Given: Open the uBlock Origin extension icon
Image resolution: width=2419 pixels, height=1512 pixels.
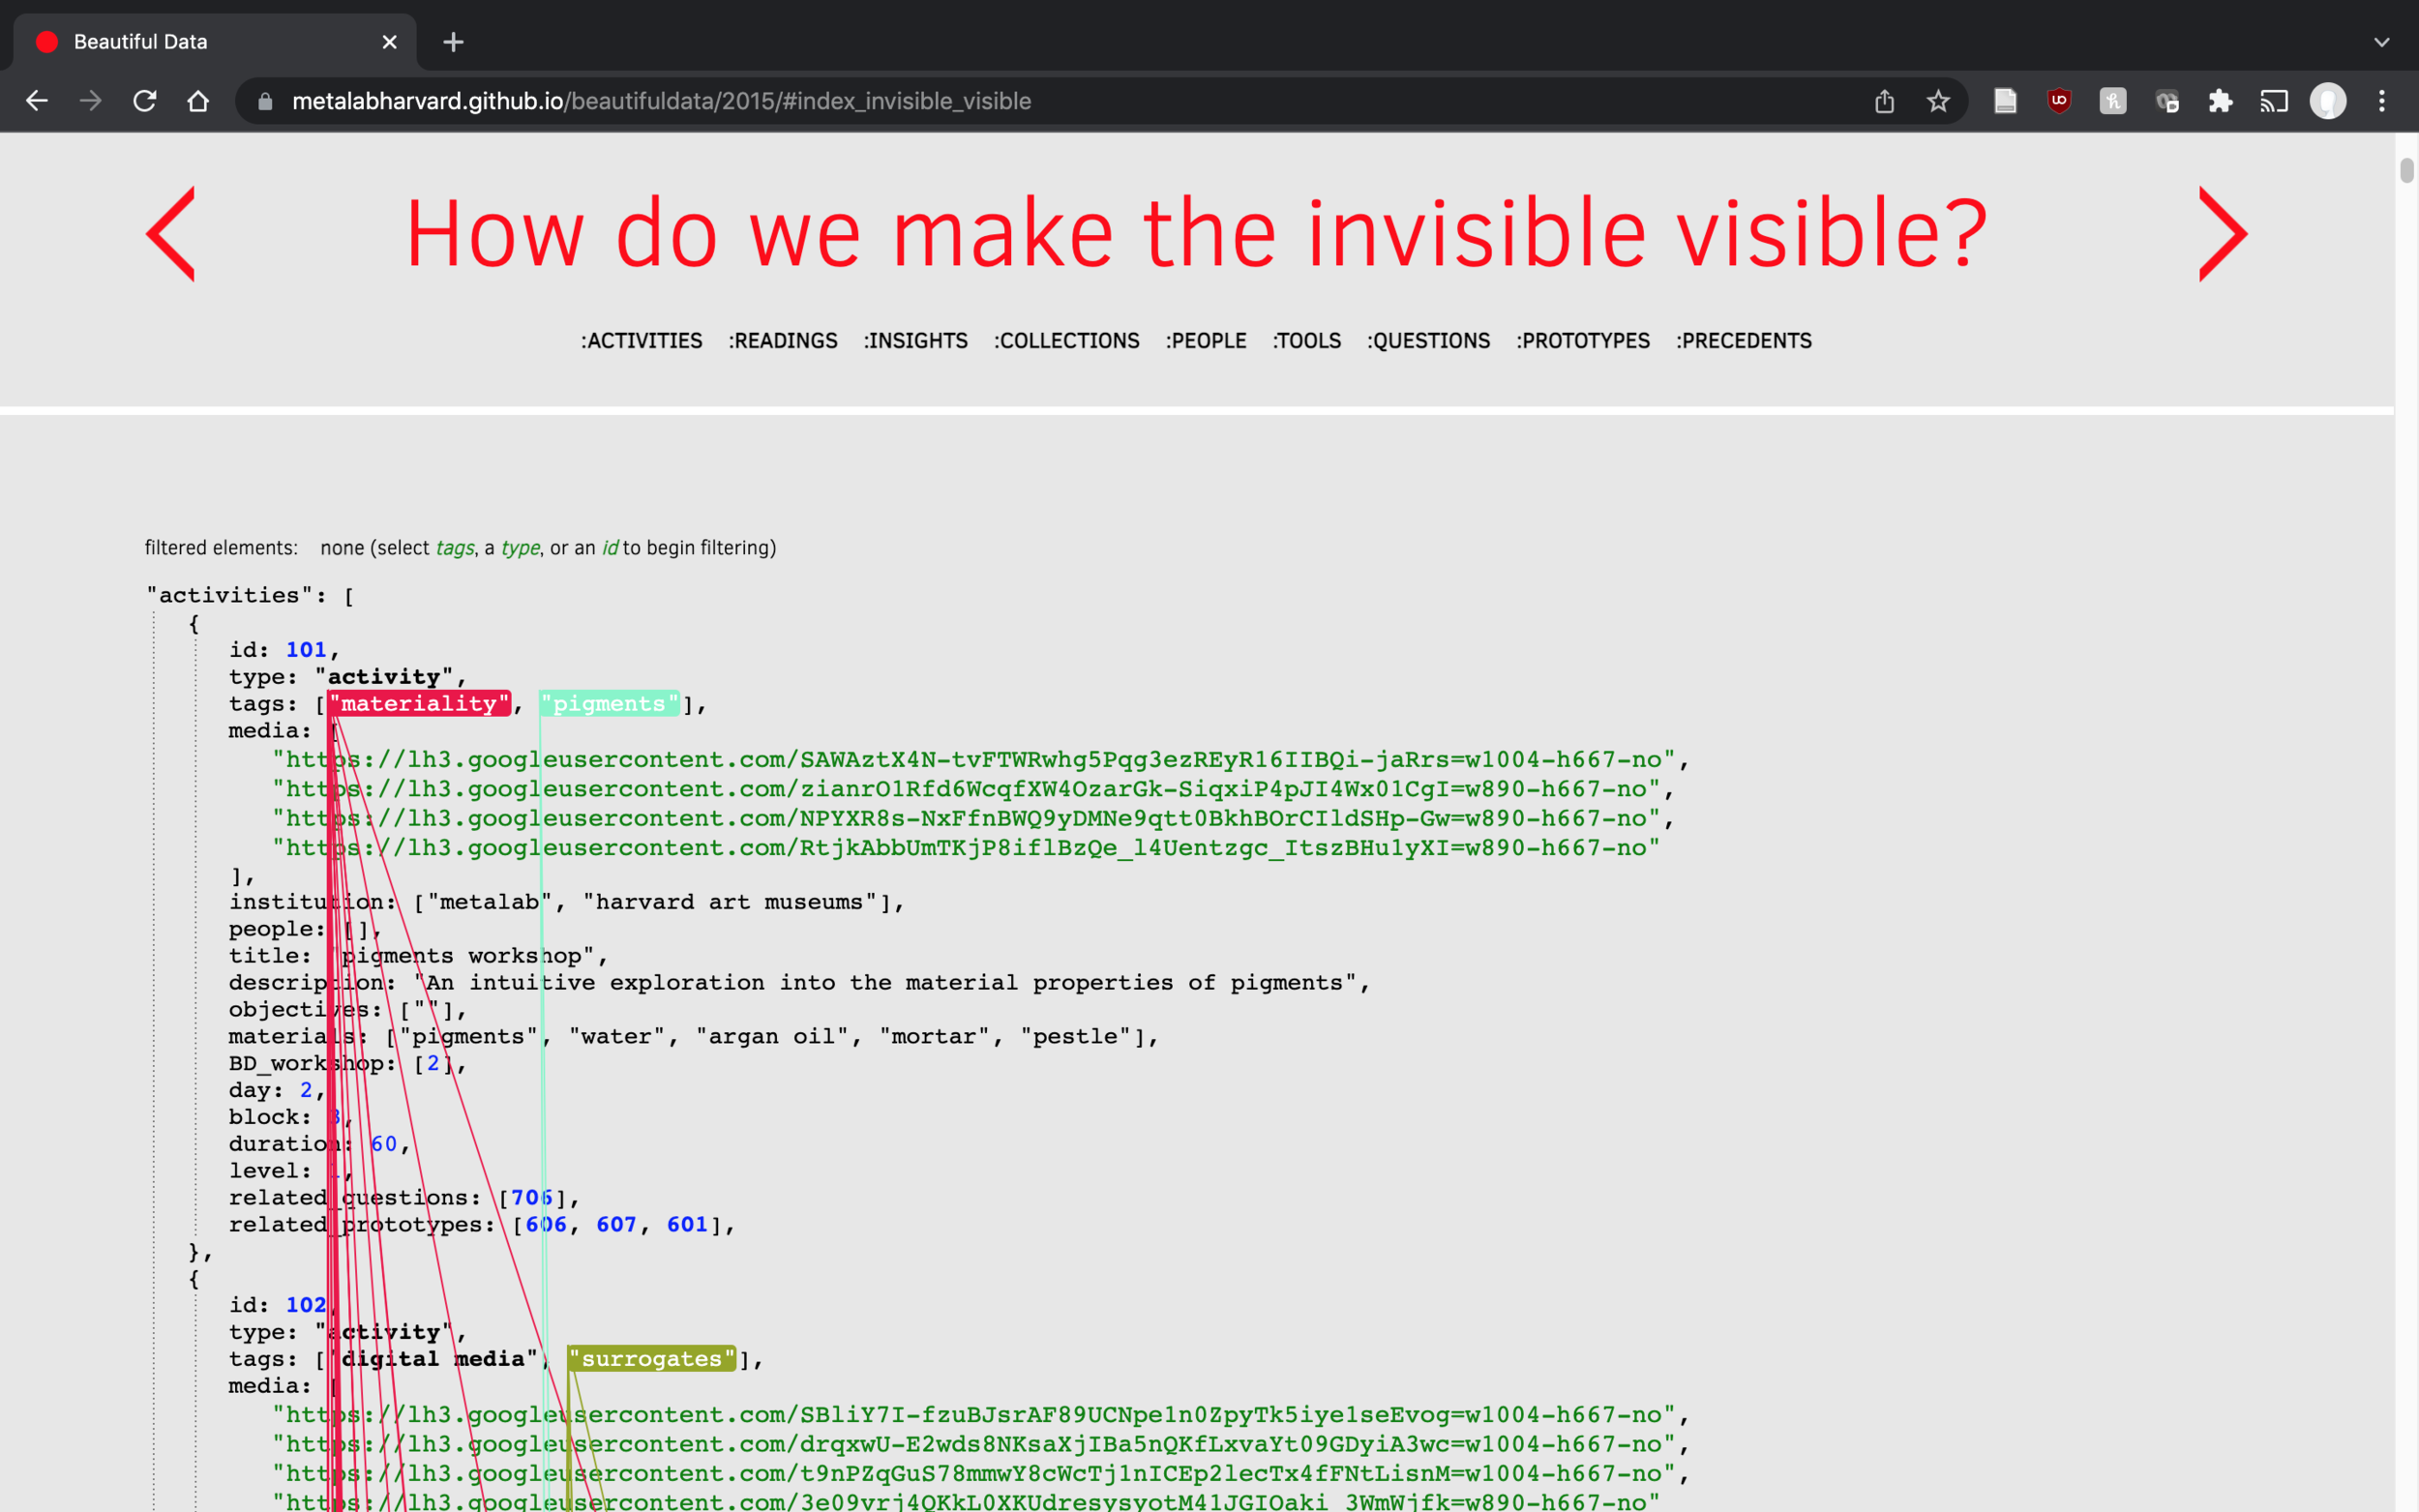Looking at the screenshot, I should click(x=2059, y=101).
